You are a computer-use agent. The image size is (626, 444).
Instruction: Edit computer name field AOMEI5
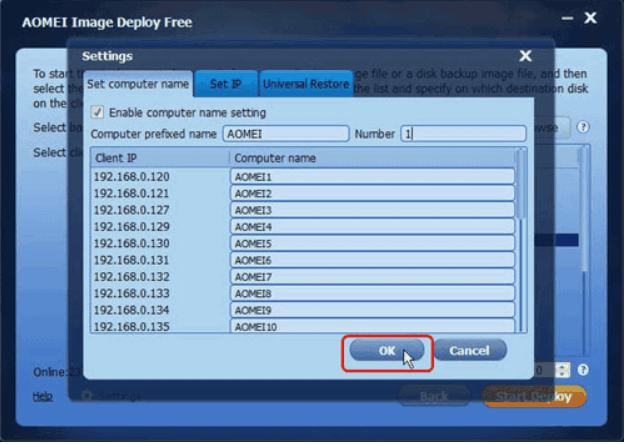pyautogui.click(x=372, y=244)
